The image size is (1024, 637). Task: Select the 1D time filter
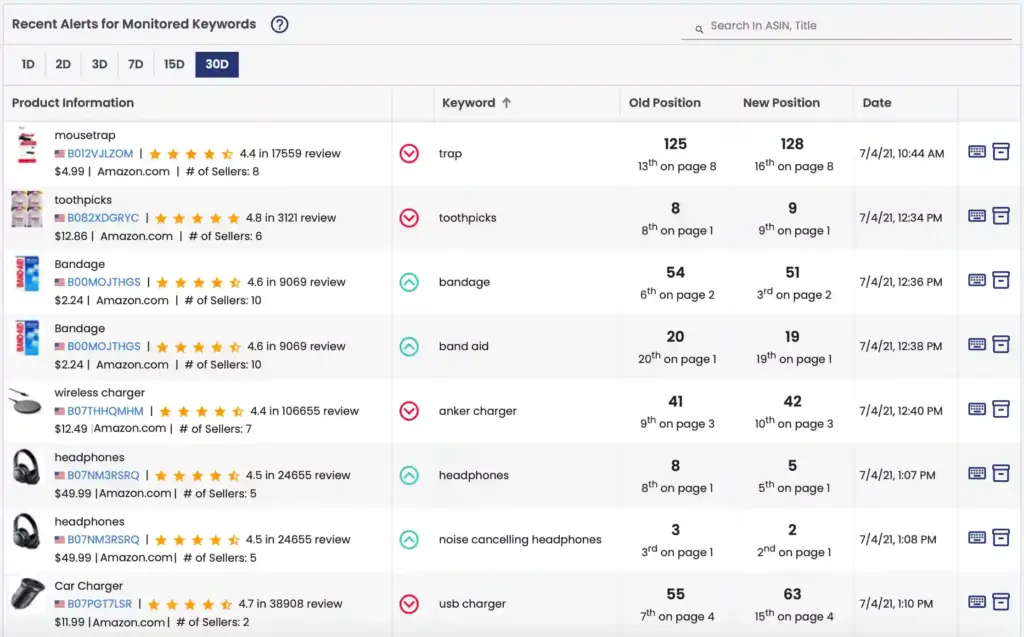click(27, 63)
